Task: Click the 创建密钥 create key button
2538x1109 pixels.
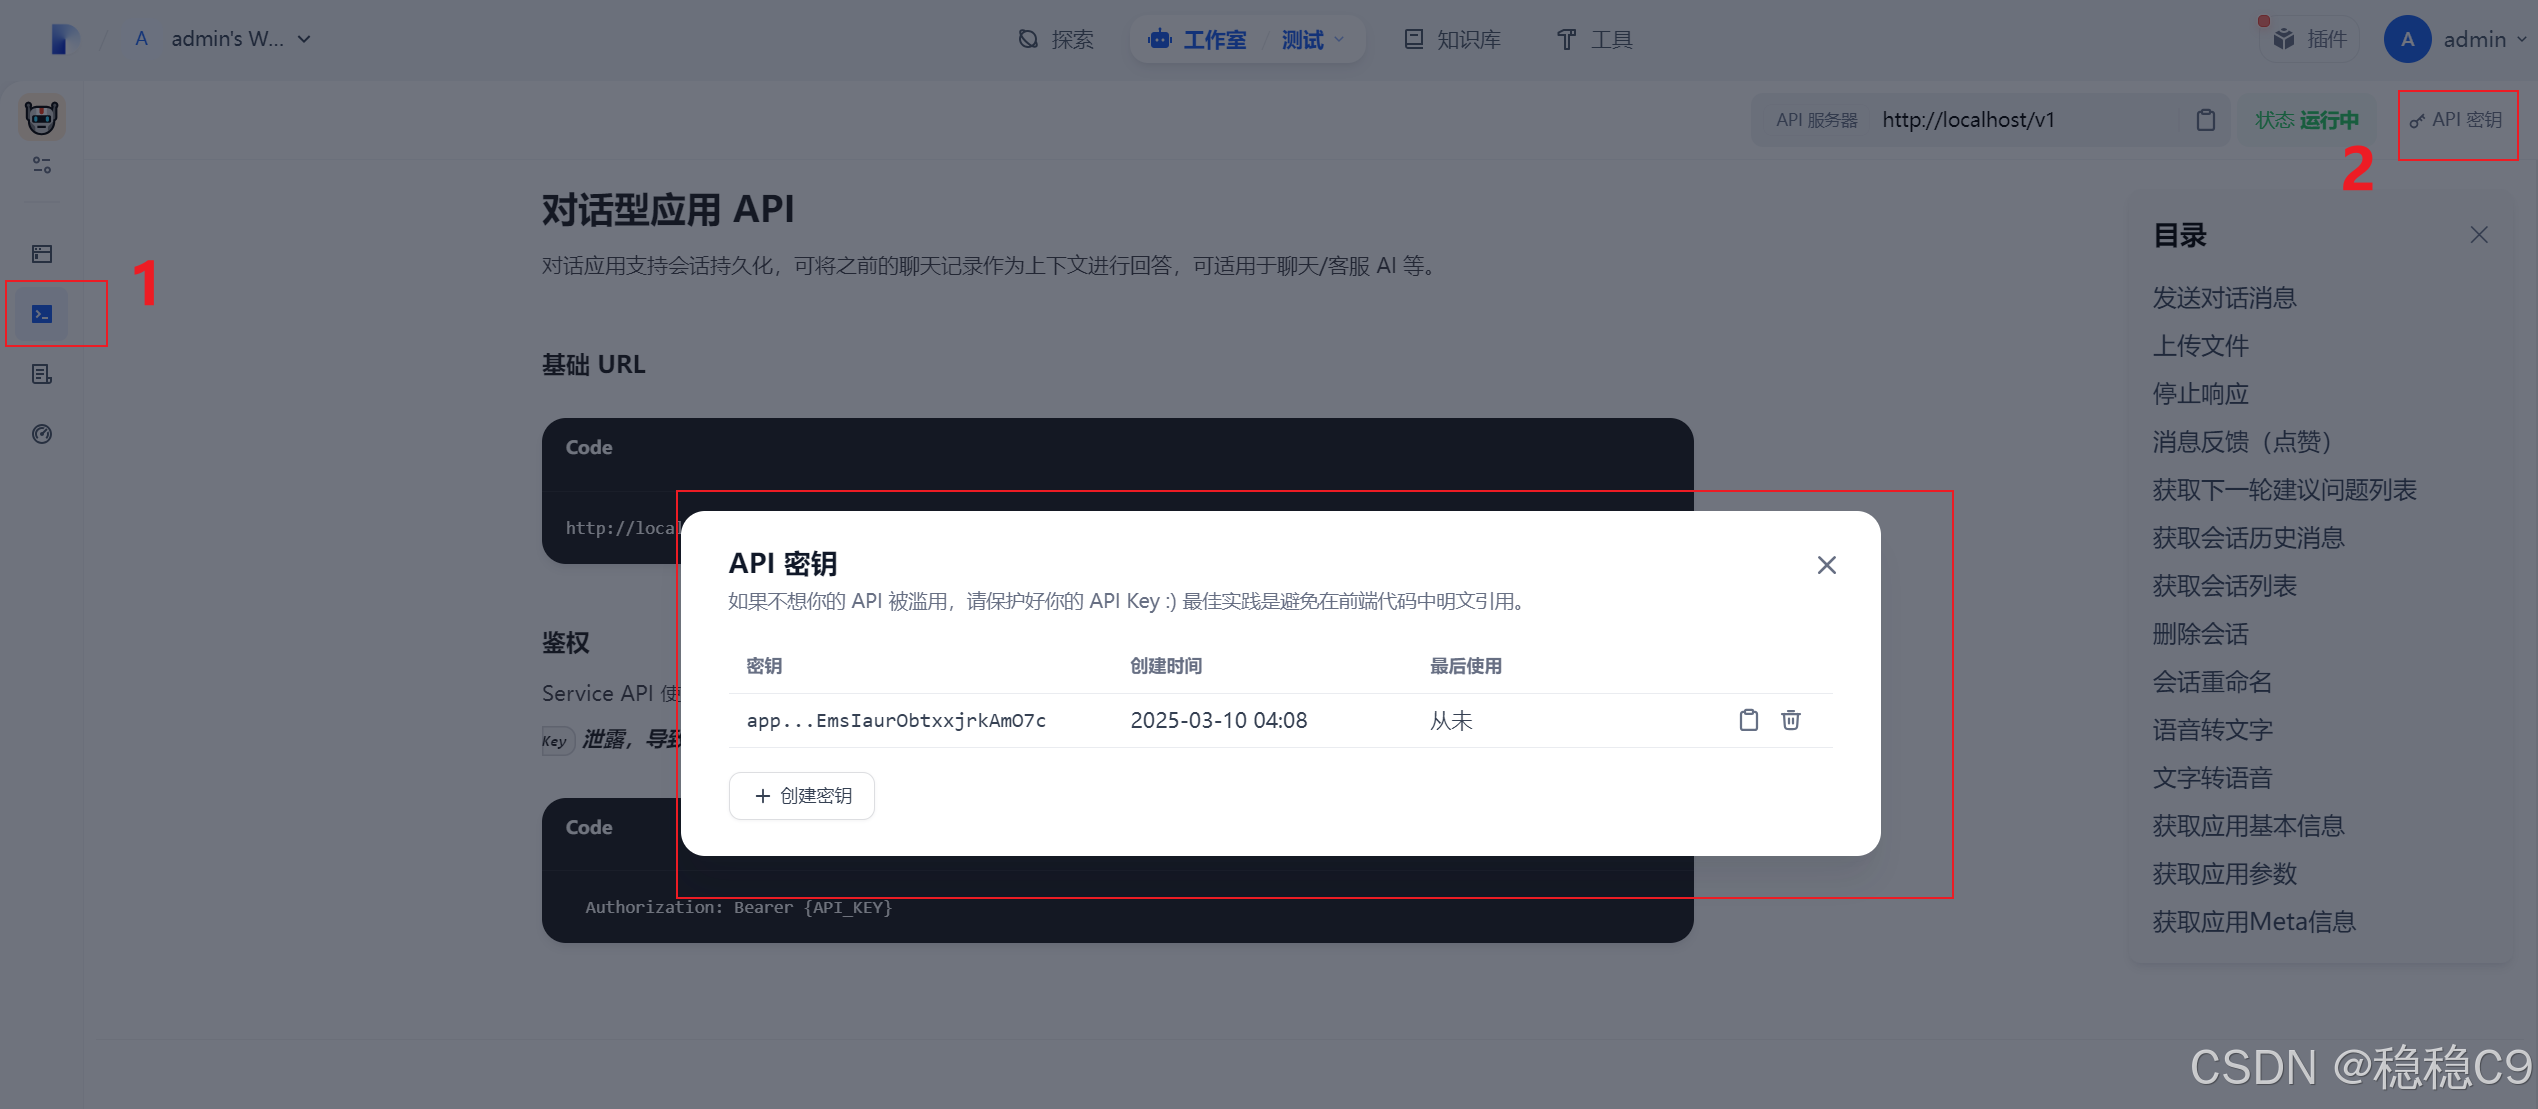Action: tap(802, 796)
